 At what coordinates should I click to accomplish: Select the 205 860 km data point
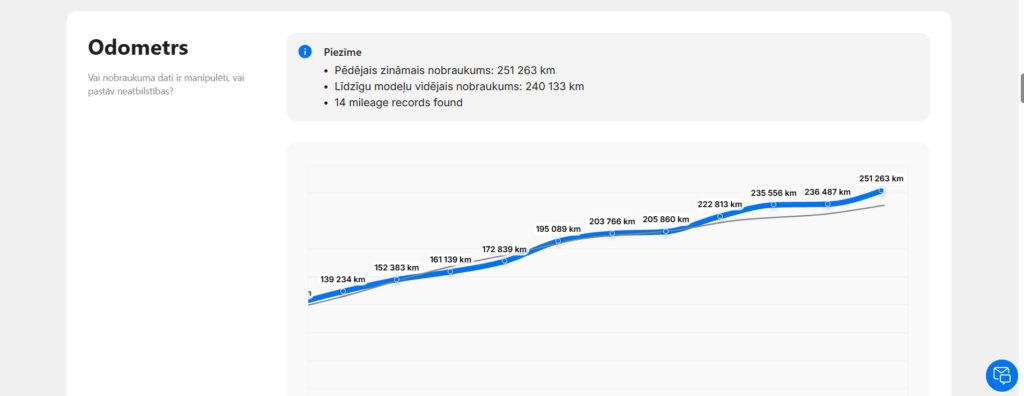(x=665, y=231)
